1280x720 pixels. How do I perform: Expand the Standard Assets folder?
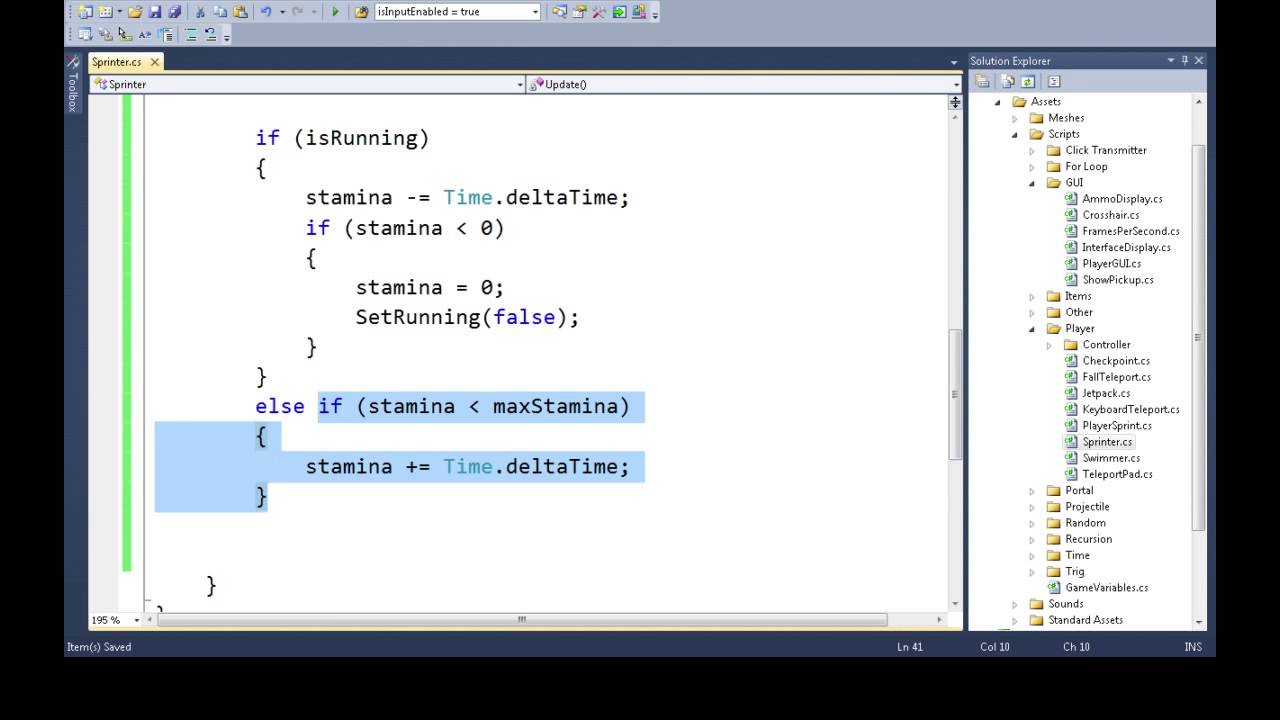click(x=1015, y=620)
